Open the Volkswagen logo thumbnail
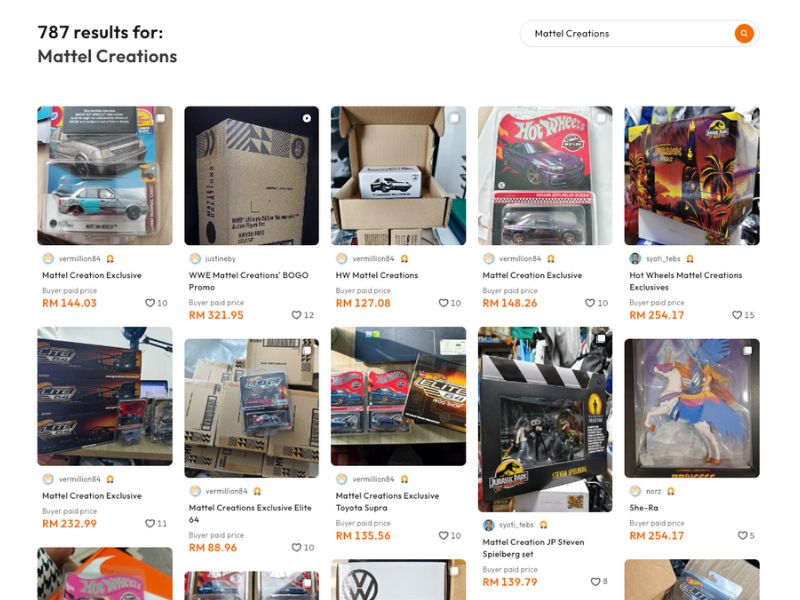Image resolution: width=800 pixels, height=600 pixels. 398,581
